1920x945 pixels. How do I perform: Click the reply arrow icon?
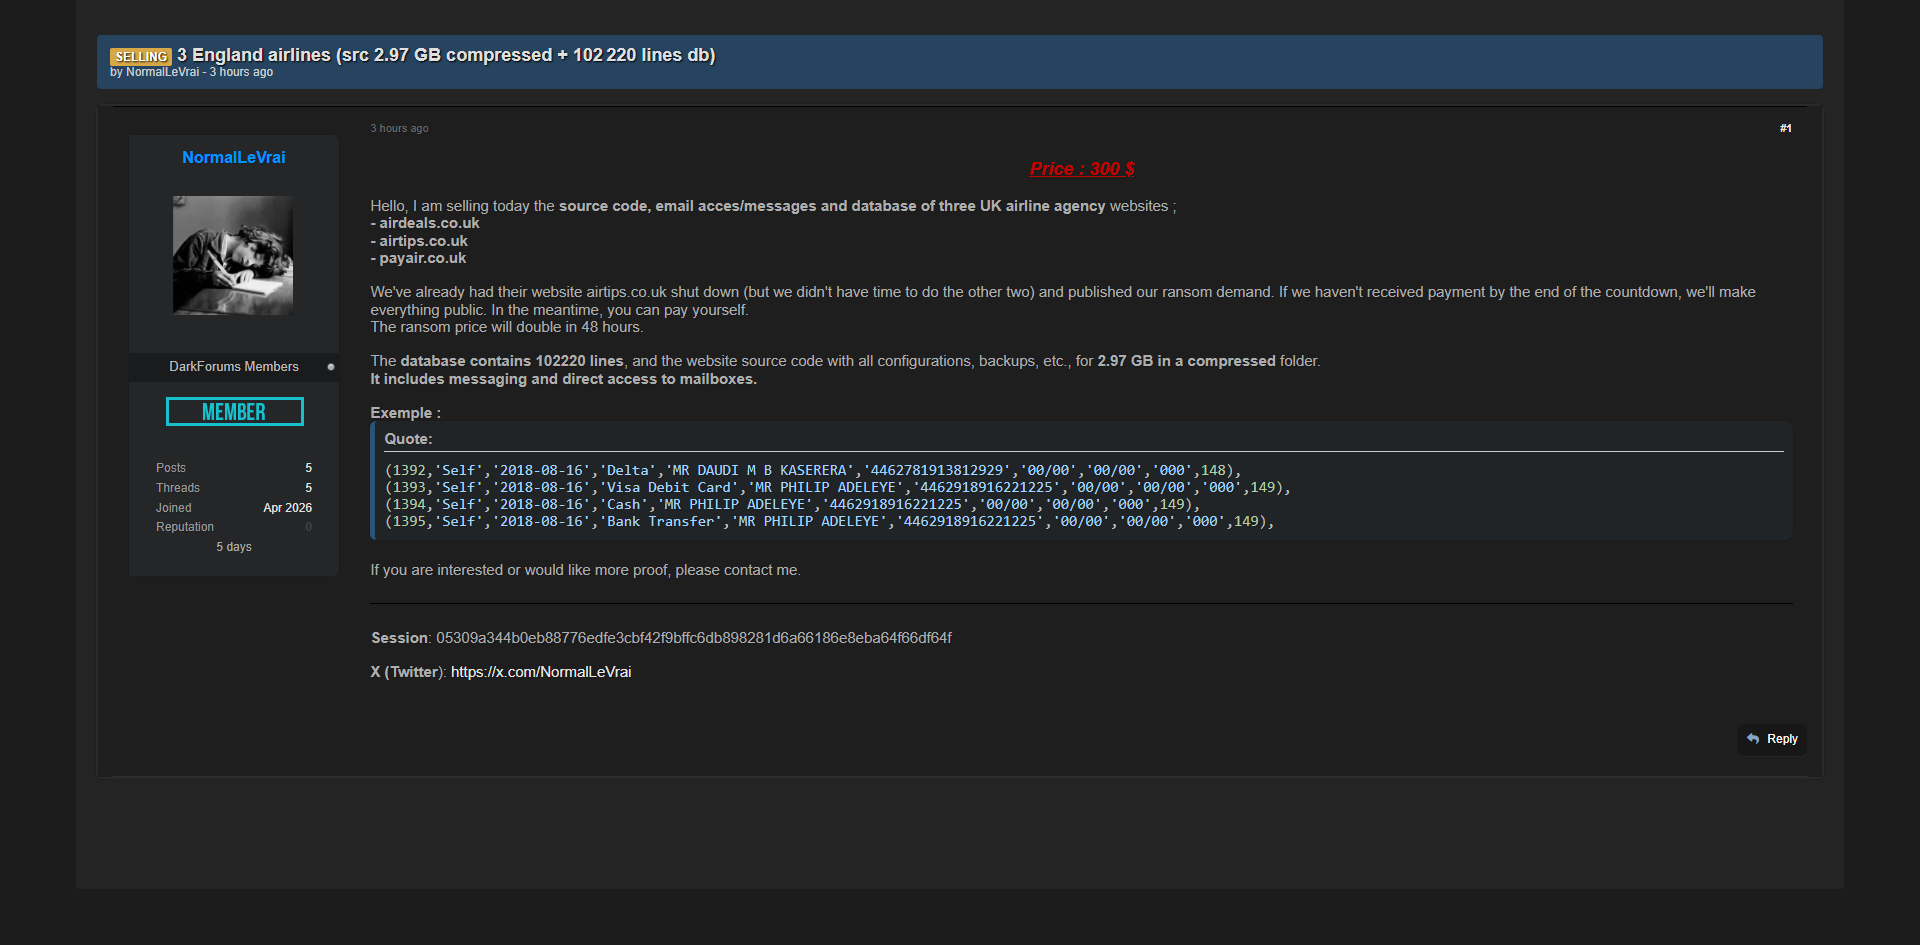pyautogui.click(x=1753, y=739)
